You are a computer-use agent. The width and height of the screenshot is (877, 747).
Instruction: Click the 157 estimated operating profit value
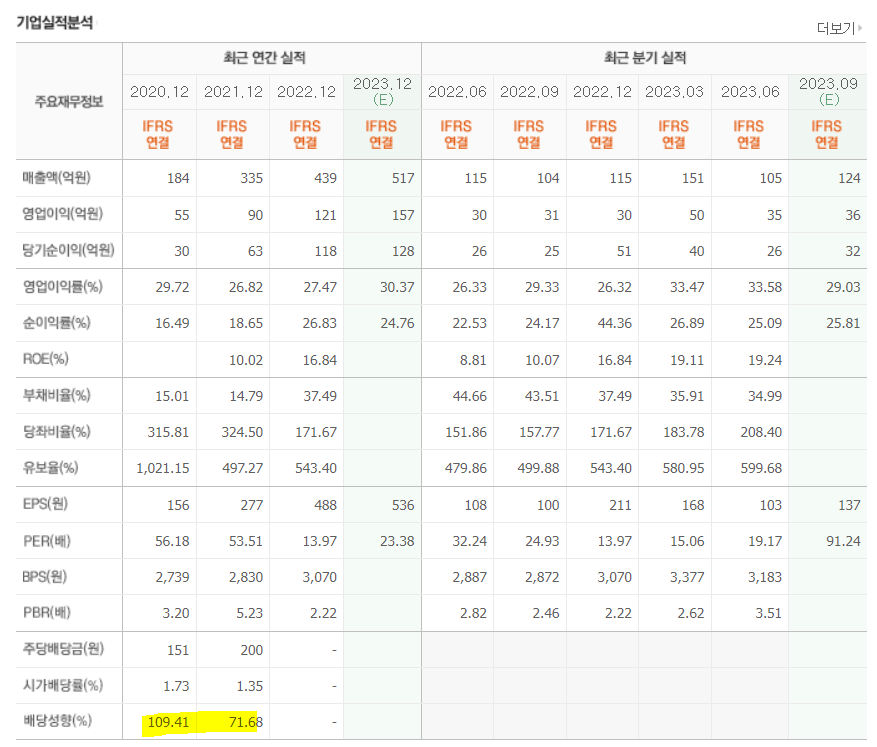[x=403, y=215]
